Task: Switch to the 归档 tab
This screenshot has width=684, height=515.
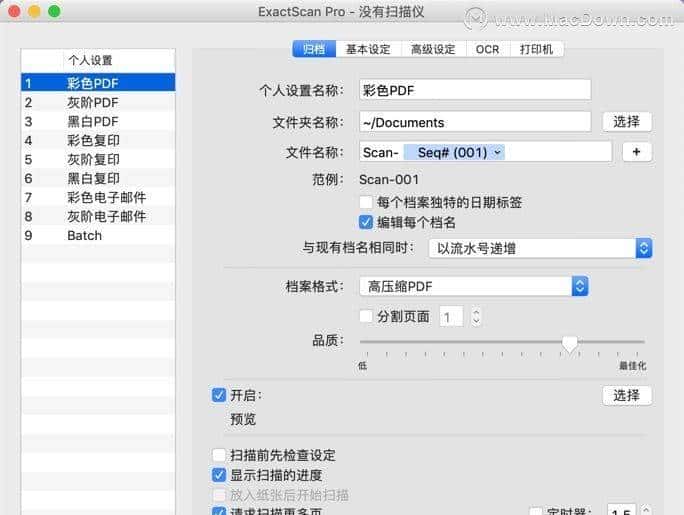Action: (314, 49)
